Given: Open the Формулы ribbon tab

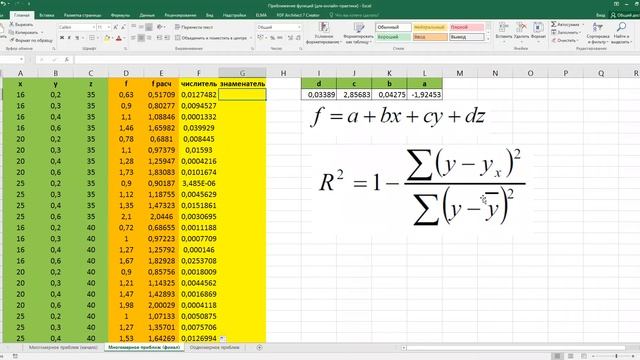Looking at the screenshot, I should [x=120, y=15].
